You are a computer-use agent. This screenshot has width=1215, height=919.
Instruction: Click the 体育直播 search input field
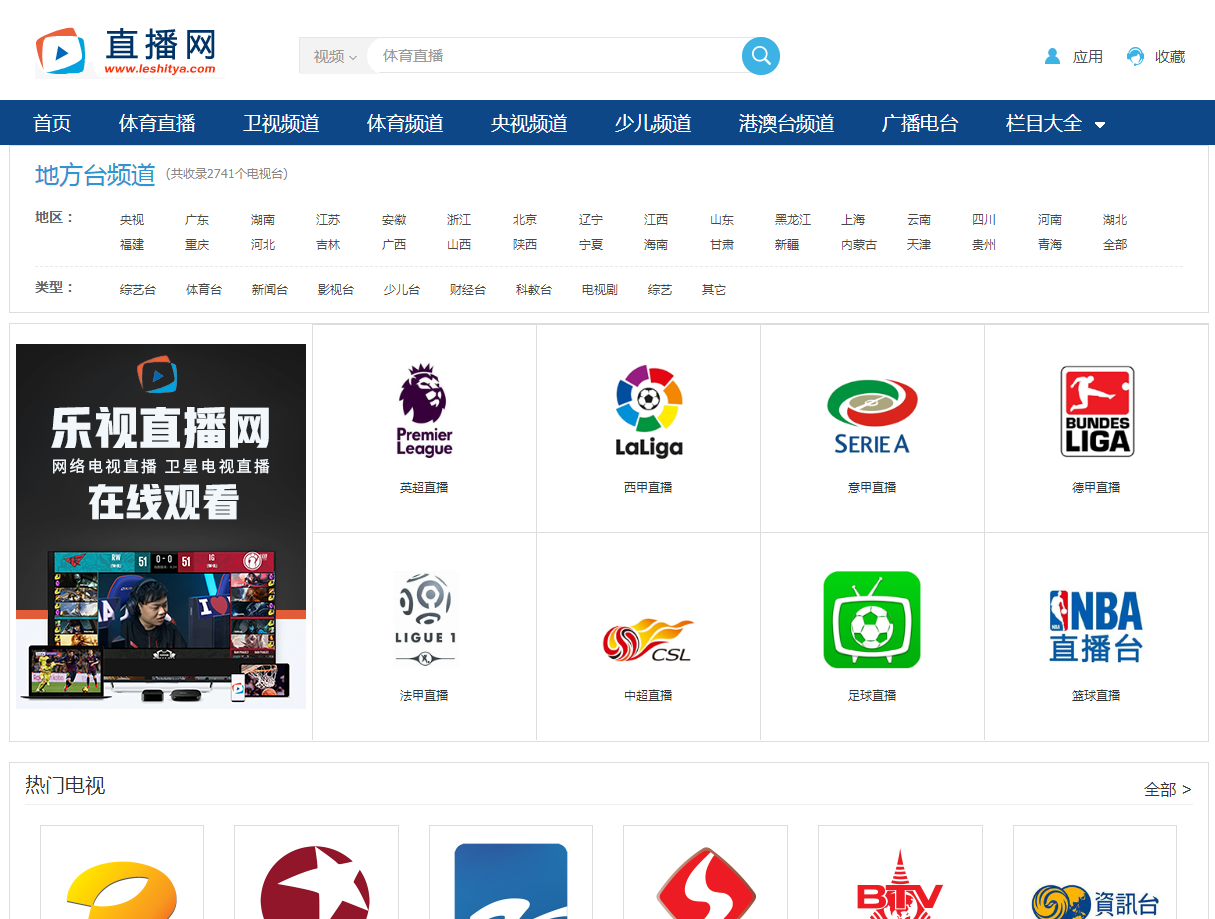point(556,56)
